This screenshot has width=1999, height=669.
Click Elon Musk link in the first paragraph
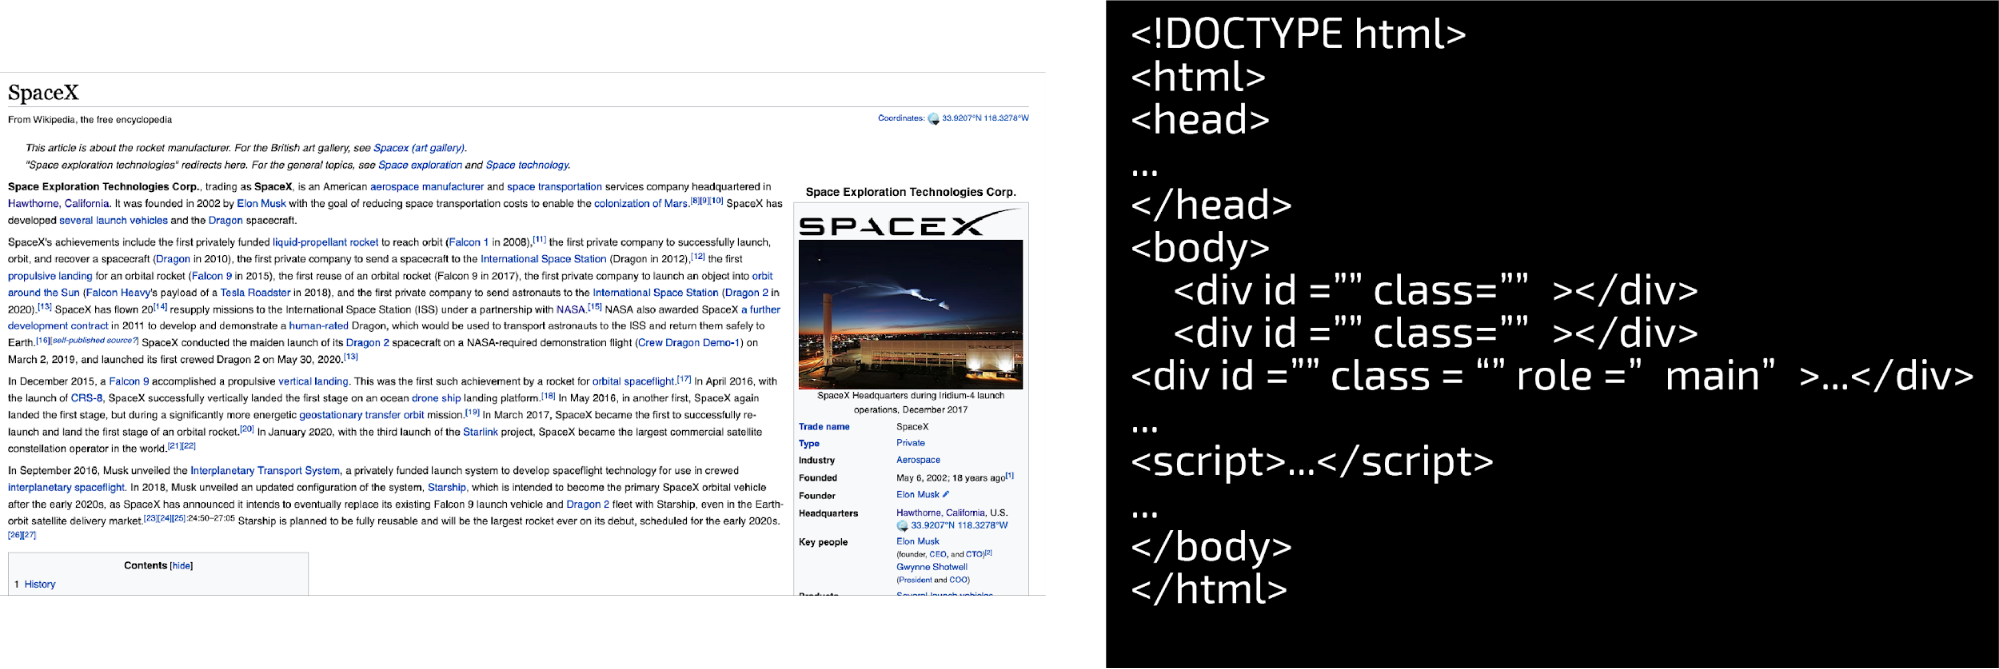pos(261,204)
